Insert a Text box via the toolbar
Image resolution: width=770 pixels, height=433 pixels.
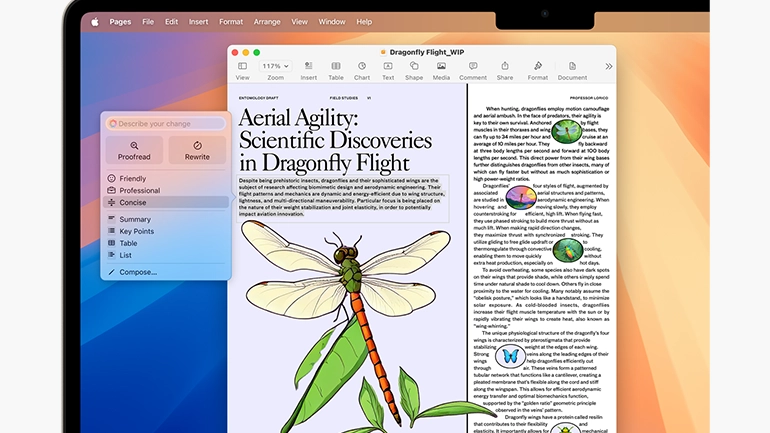388,71
